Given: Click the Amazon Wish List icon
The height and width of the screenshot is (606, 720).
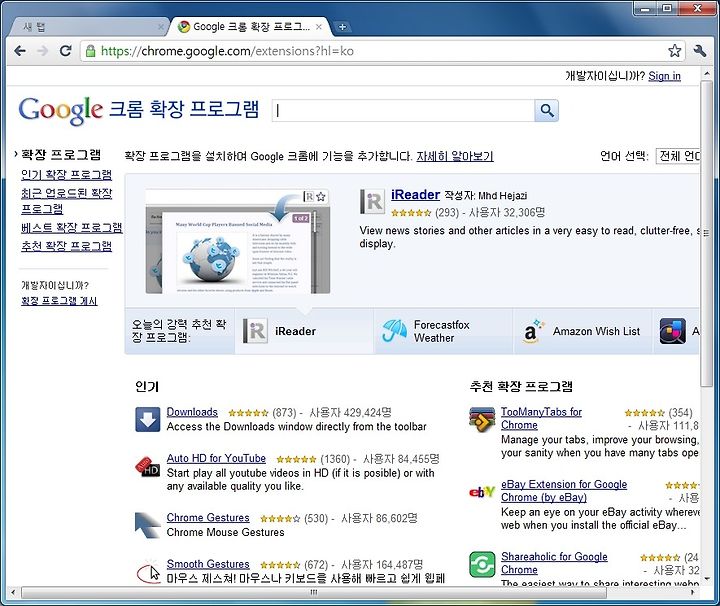Looking at the screenshot, I should coord(532,331).
